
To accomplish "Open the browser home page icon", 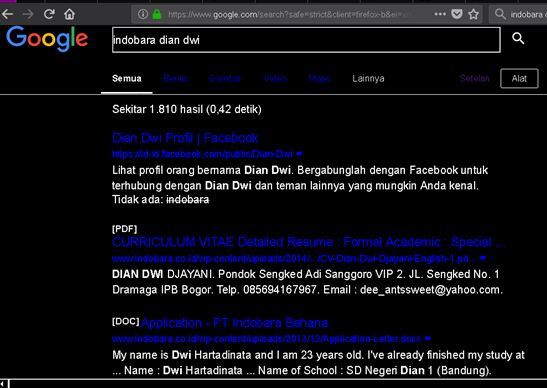I will (x=69, y=14).
